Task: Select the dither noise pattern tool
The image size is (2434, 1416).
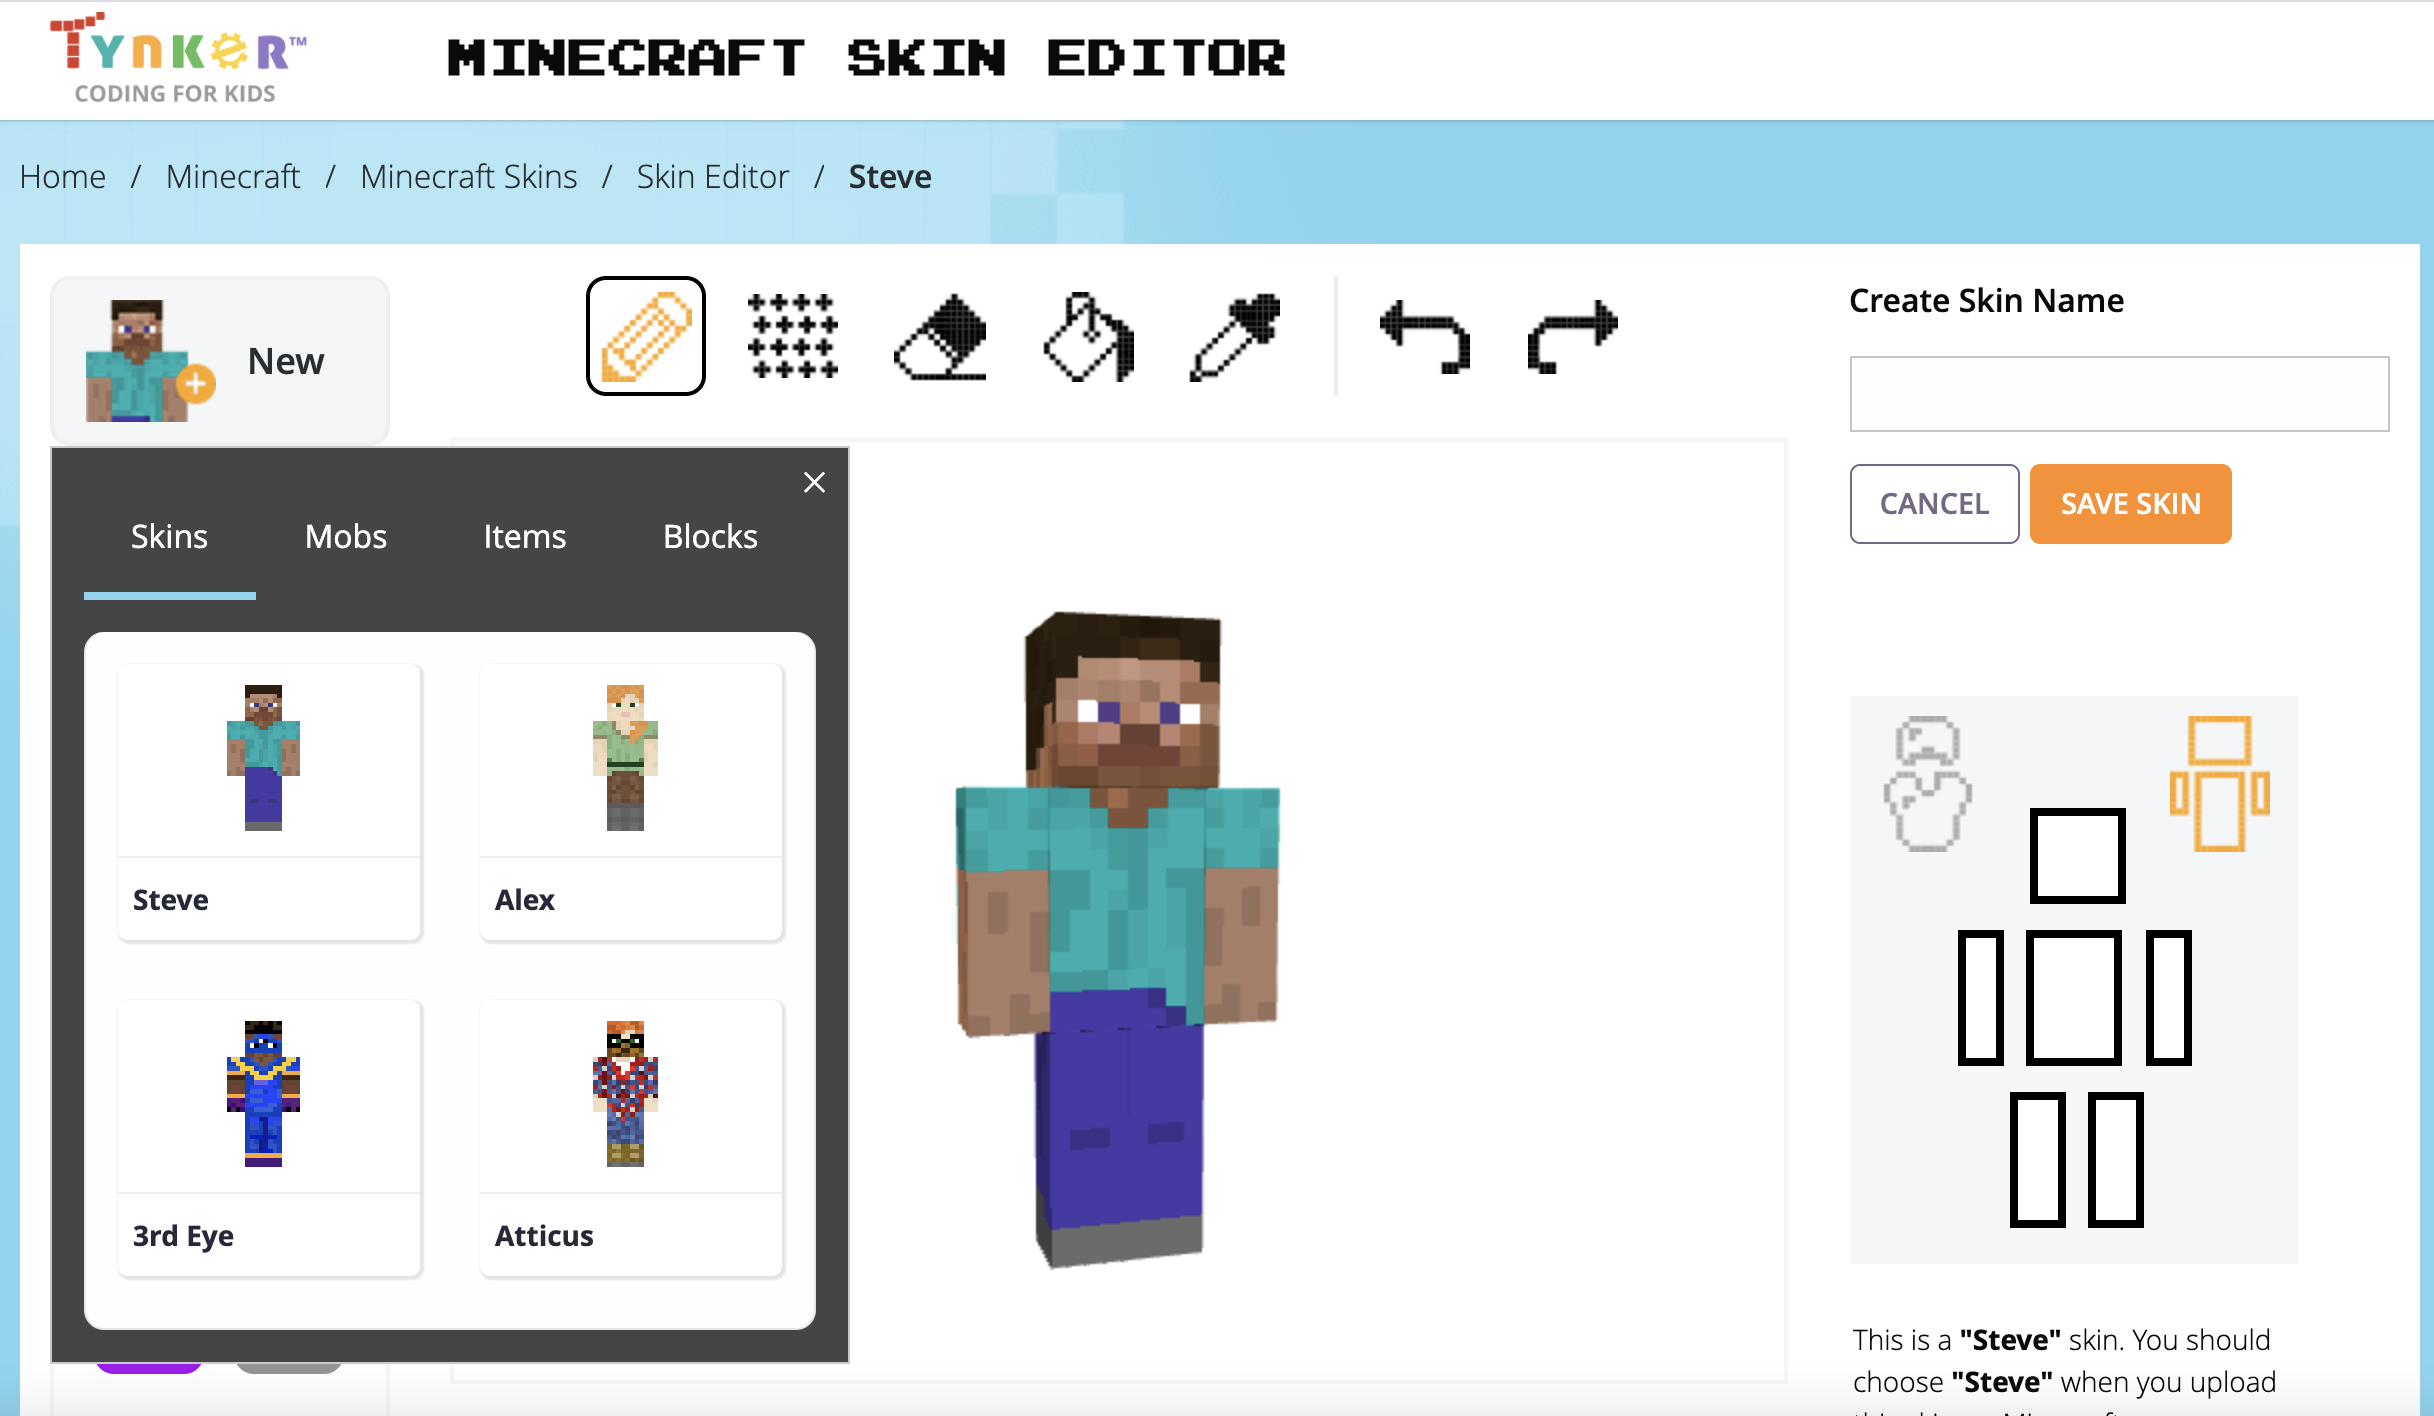Action: click(793, 336)
